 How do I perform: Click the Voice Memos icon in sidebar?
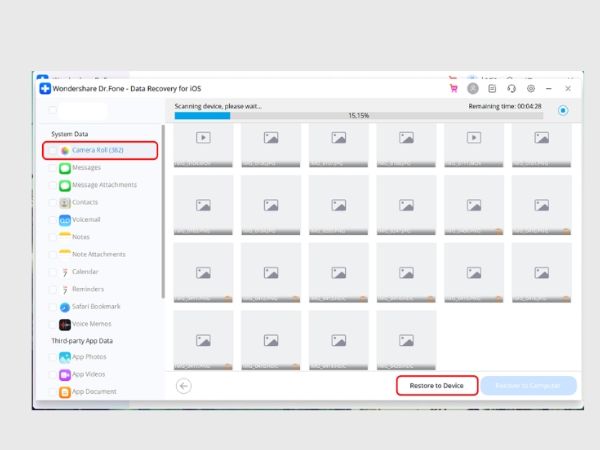[x=65, y=324]
